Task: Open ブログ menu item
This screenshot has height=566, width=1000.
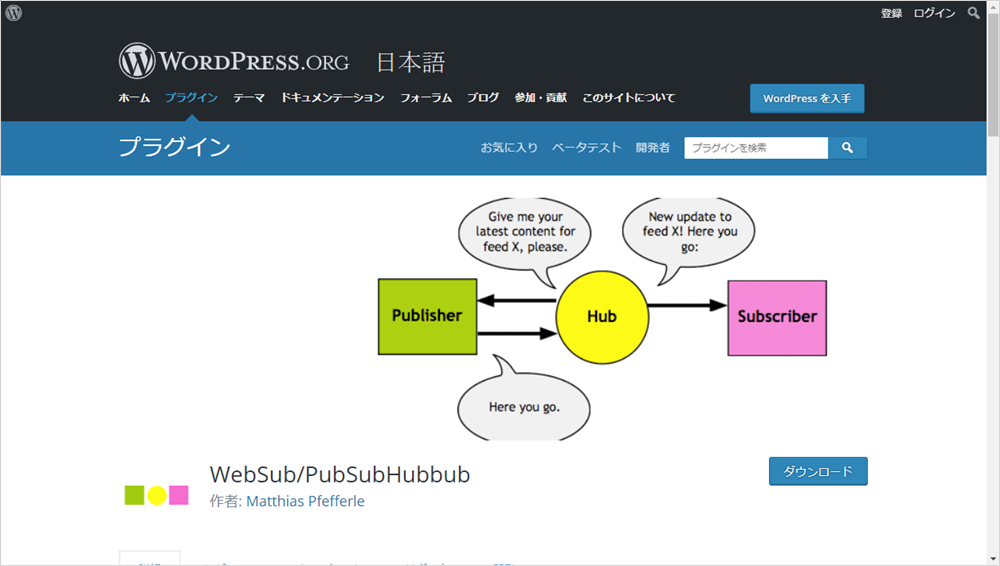Action: point(483,98)
